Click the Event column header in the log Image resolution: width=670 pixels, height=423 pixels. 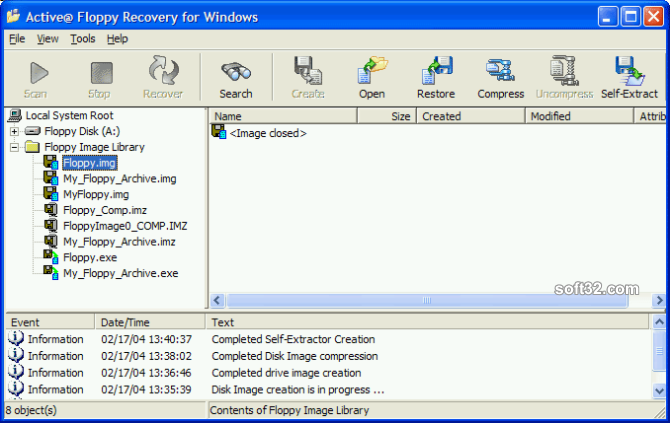coord(50,322)
